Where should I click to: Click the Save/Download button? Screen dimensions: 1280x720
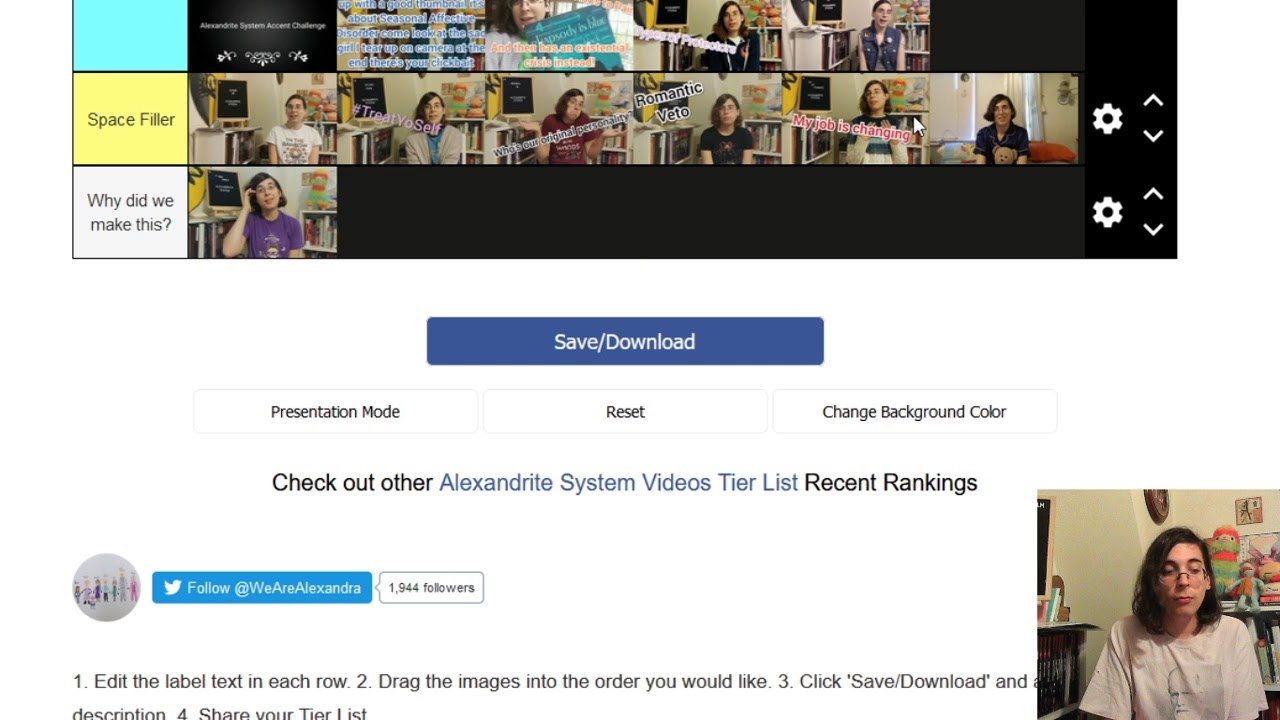click(x=625, y=341)
